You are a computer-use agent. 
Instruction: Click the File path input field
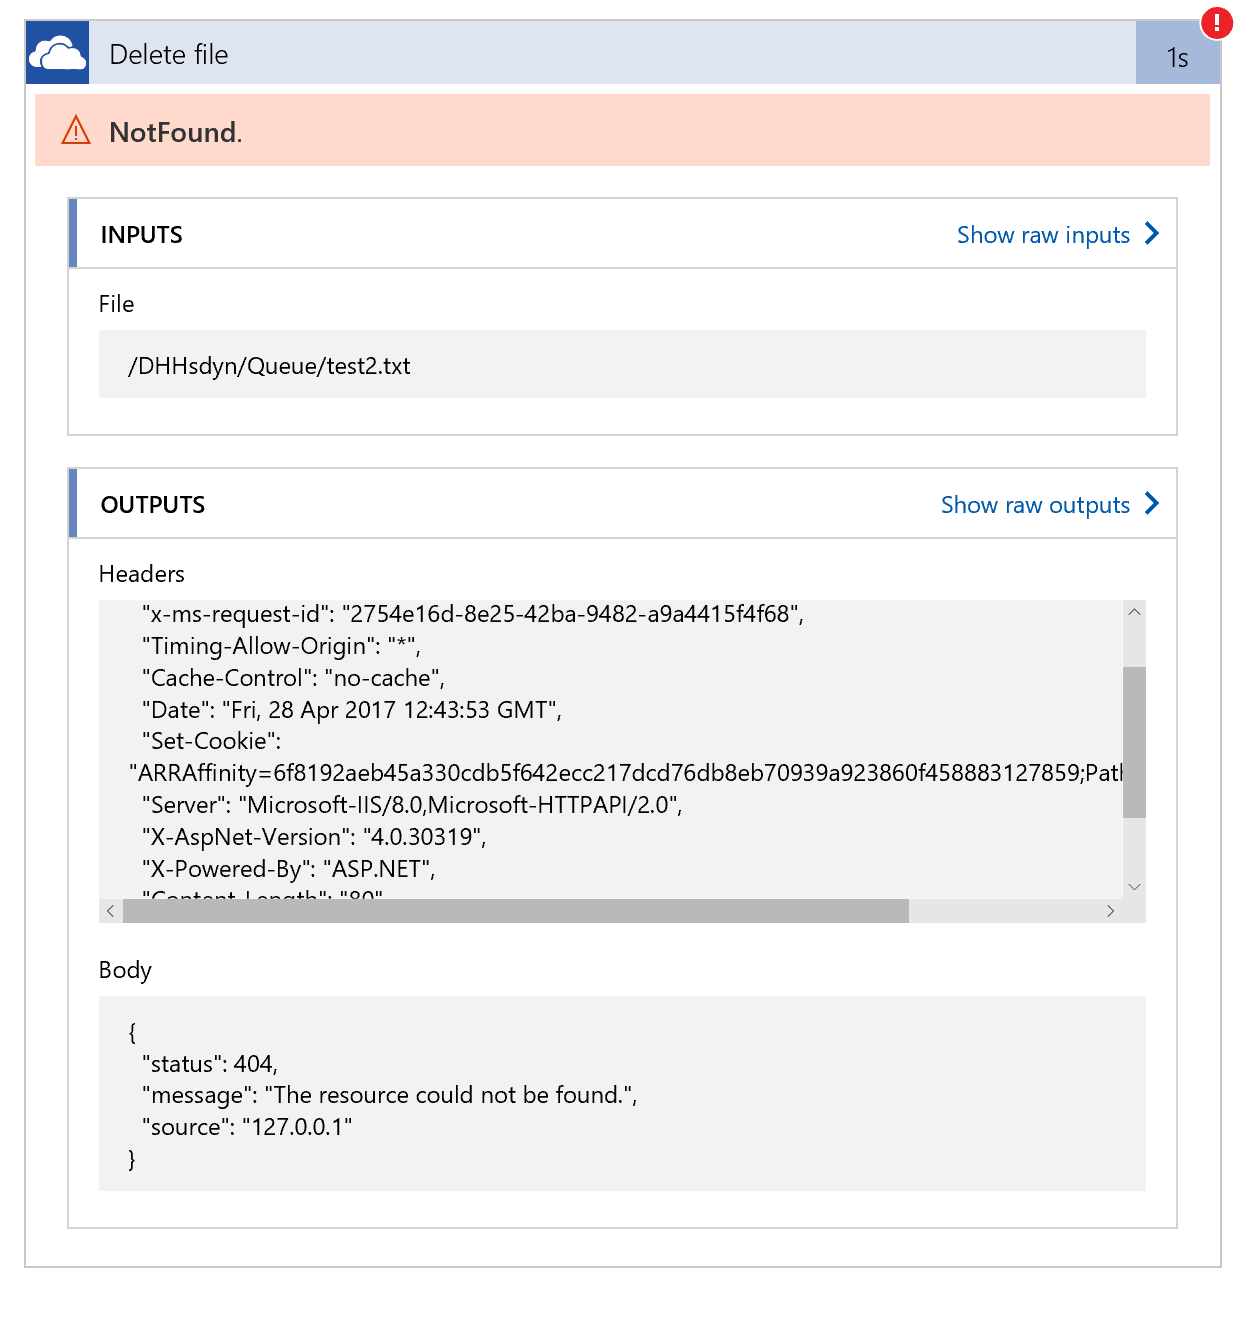(622, 364)
